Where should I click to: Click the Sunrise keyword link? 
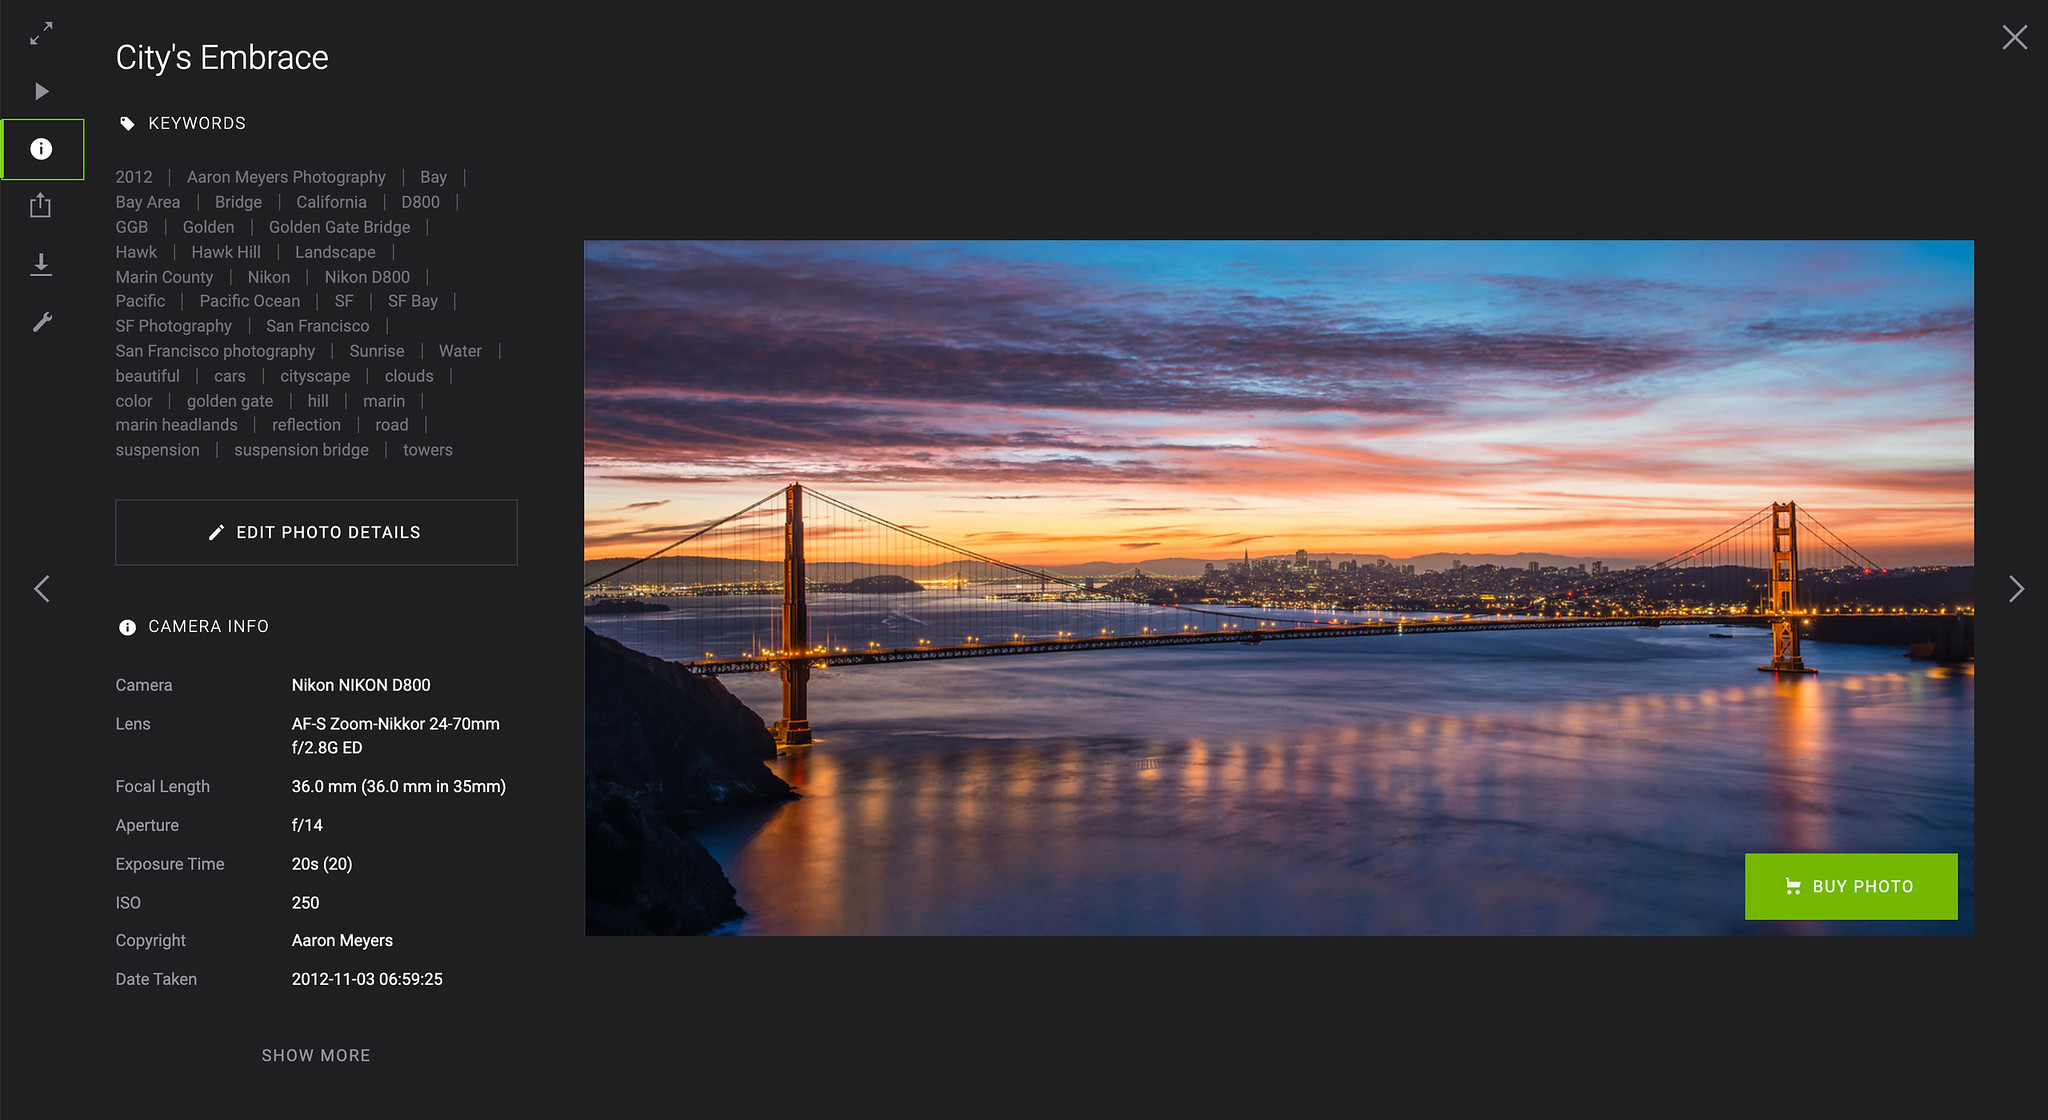[377, 351]
